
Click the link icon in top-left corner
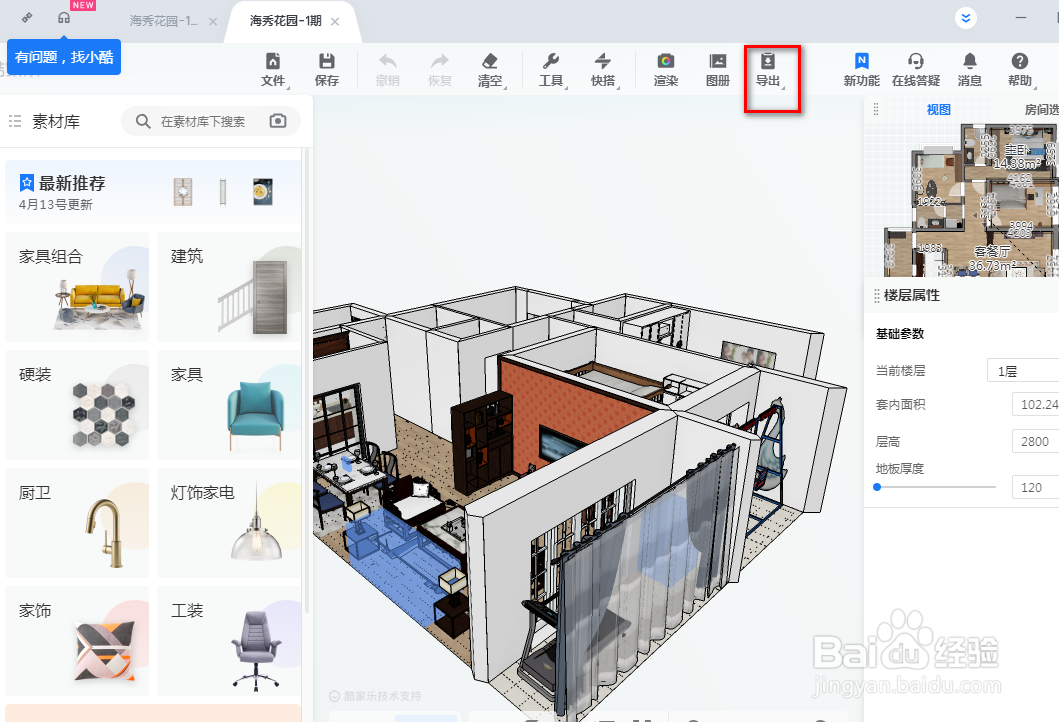click(27, 18)
